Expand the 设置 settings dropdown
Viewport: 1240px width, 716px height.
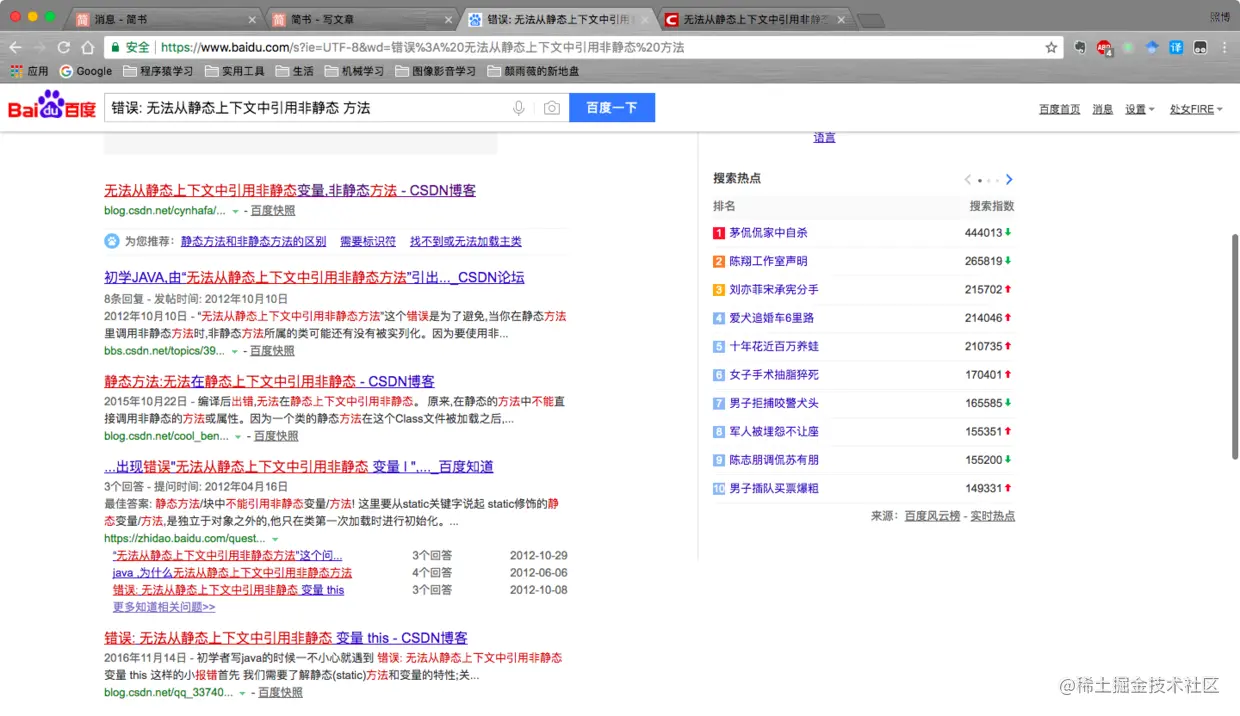1140,109
